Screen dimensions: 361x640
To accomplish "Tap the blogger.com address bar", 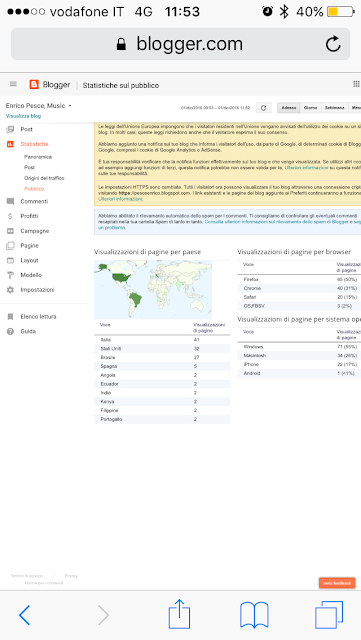I will click(180, 44).
